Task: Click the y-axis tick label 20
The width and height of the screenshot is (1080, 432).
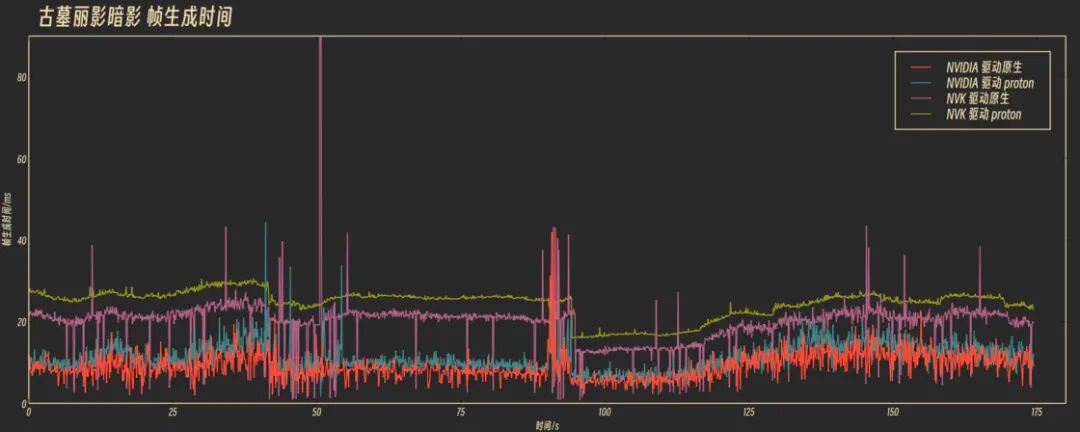Action: 21,322
